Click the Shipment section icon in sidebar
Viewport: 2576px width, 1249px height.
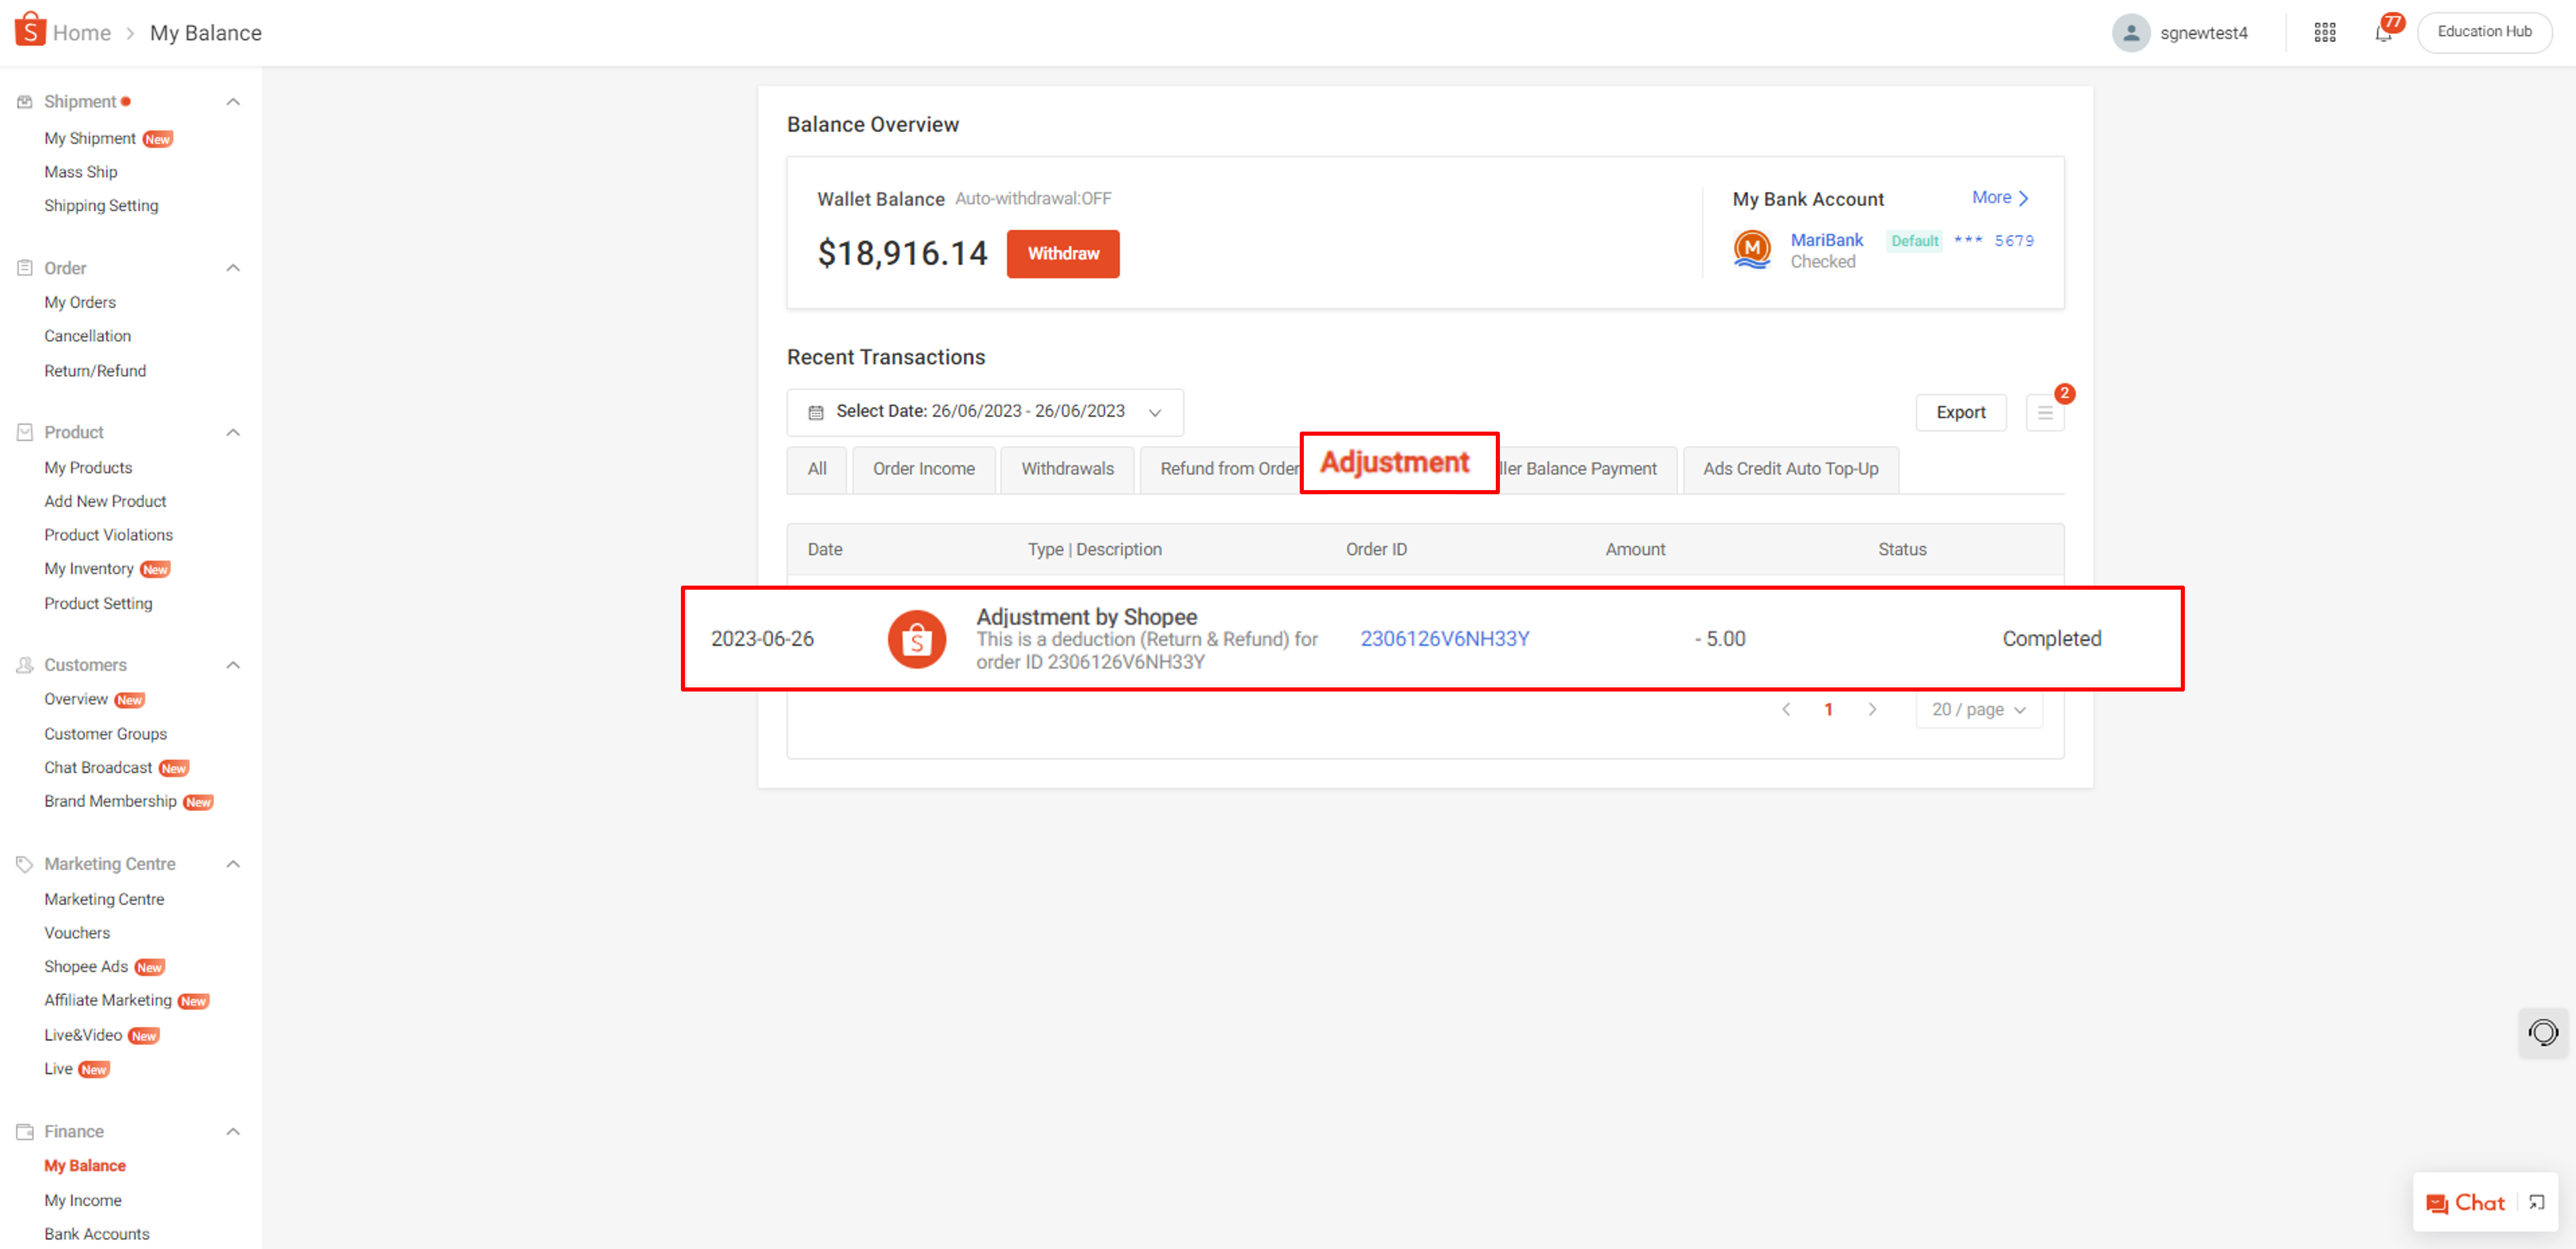pos(24,100)
